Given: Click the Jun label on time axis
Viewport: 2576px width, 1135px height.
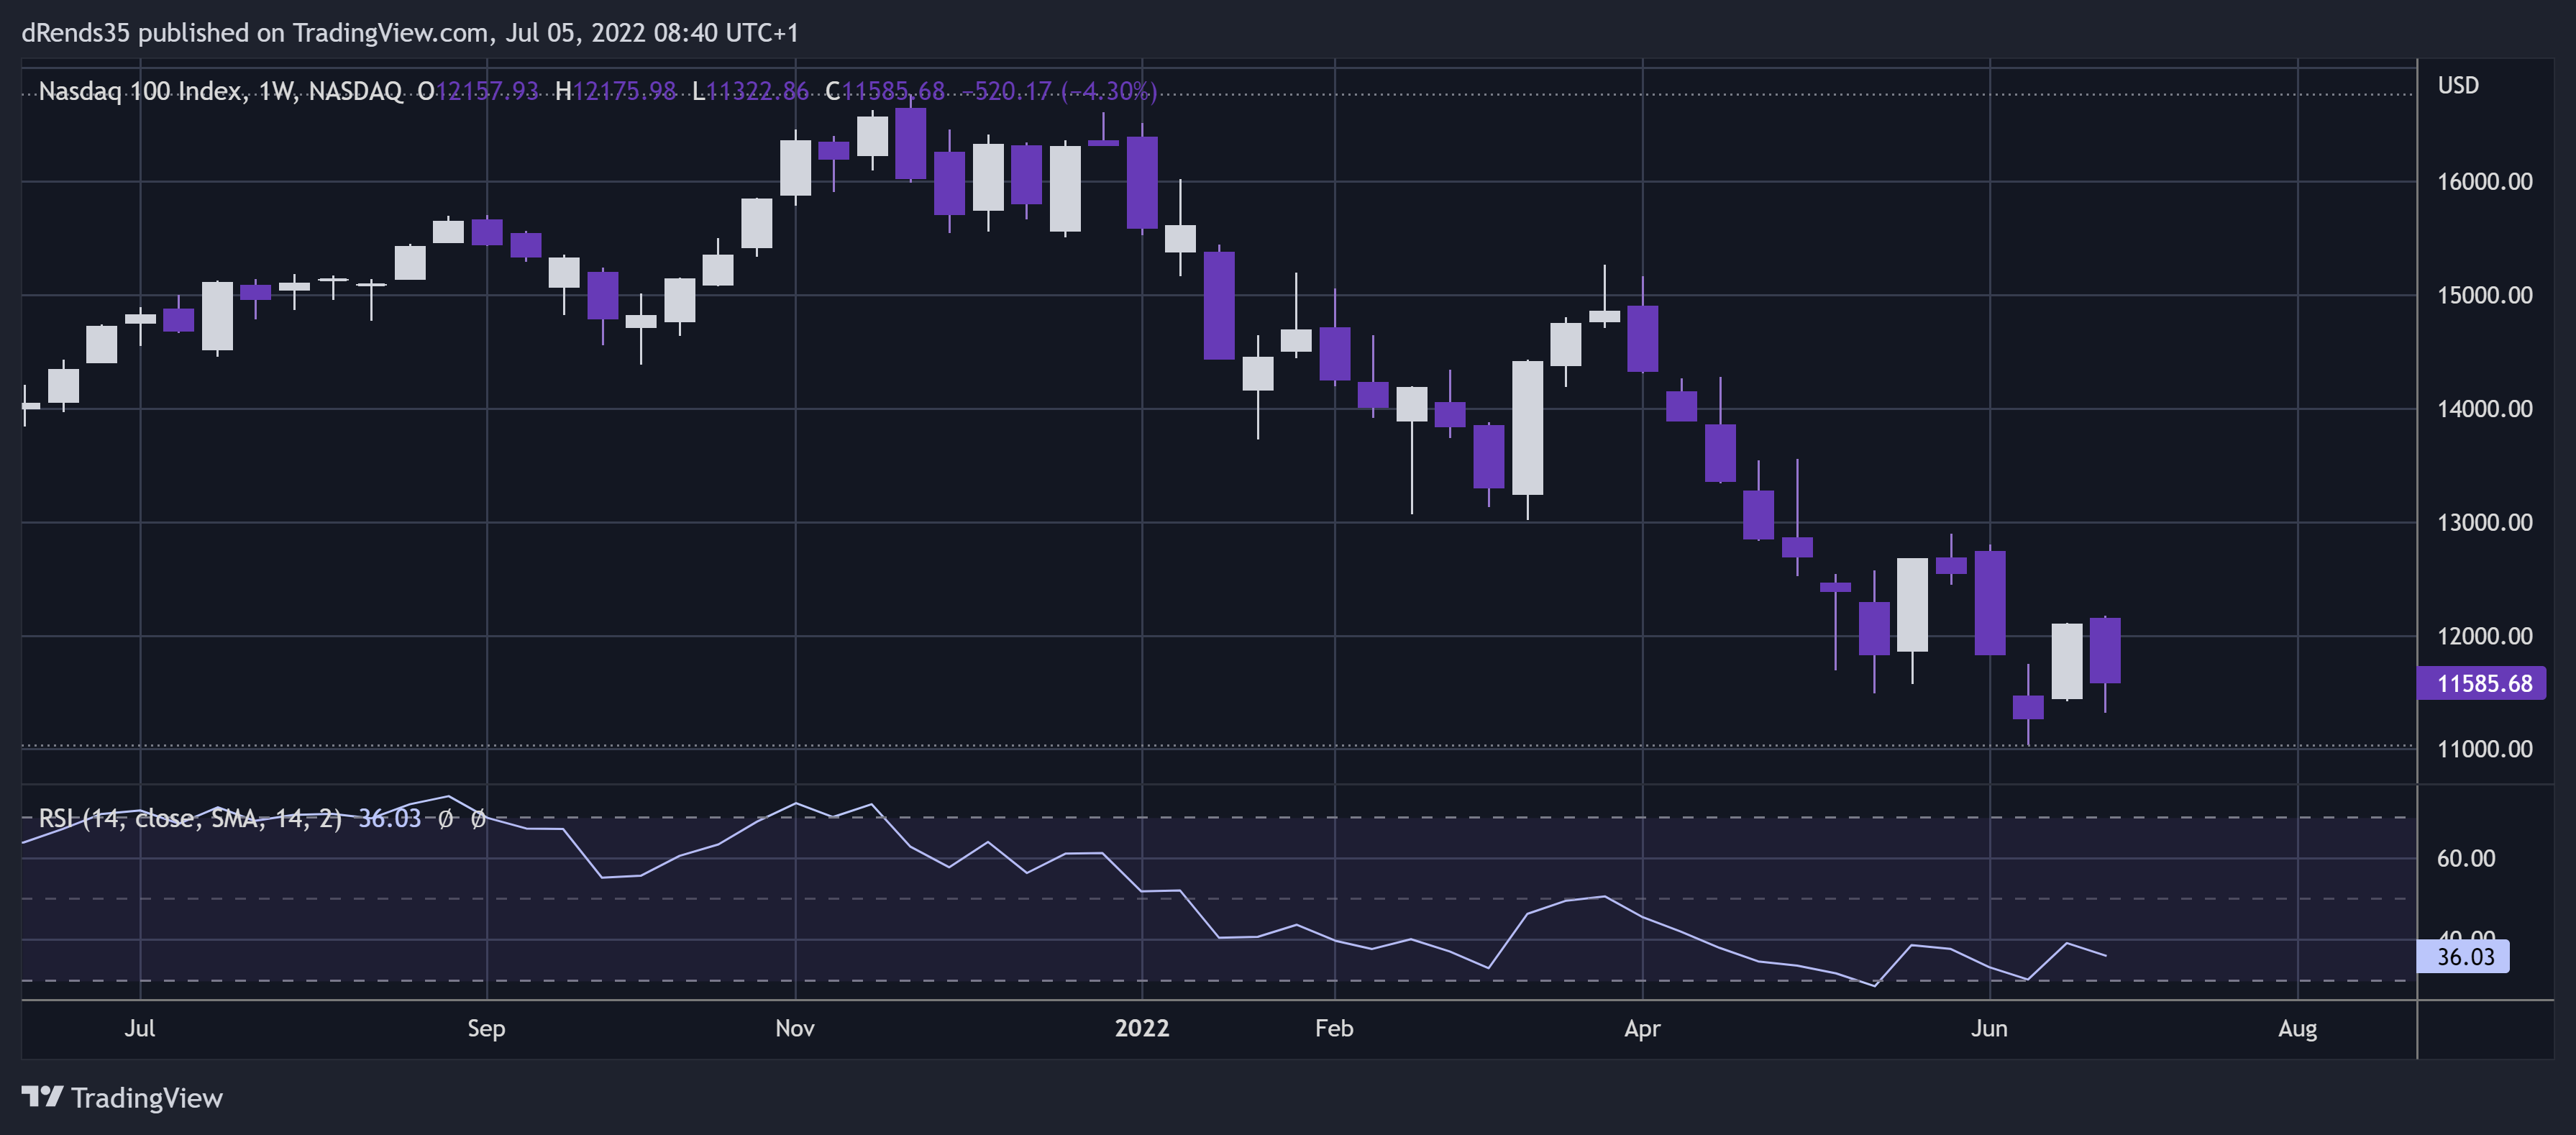Looking at the screenshot, I should click(x=1989, y=1028).
